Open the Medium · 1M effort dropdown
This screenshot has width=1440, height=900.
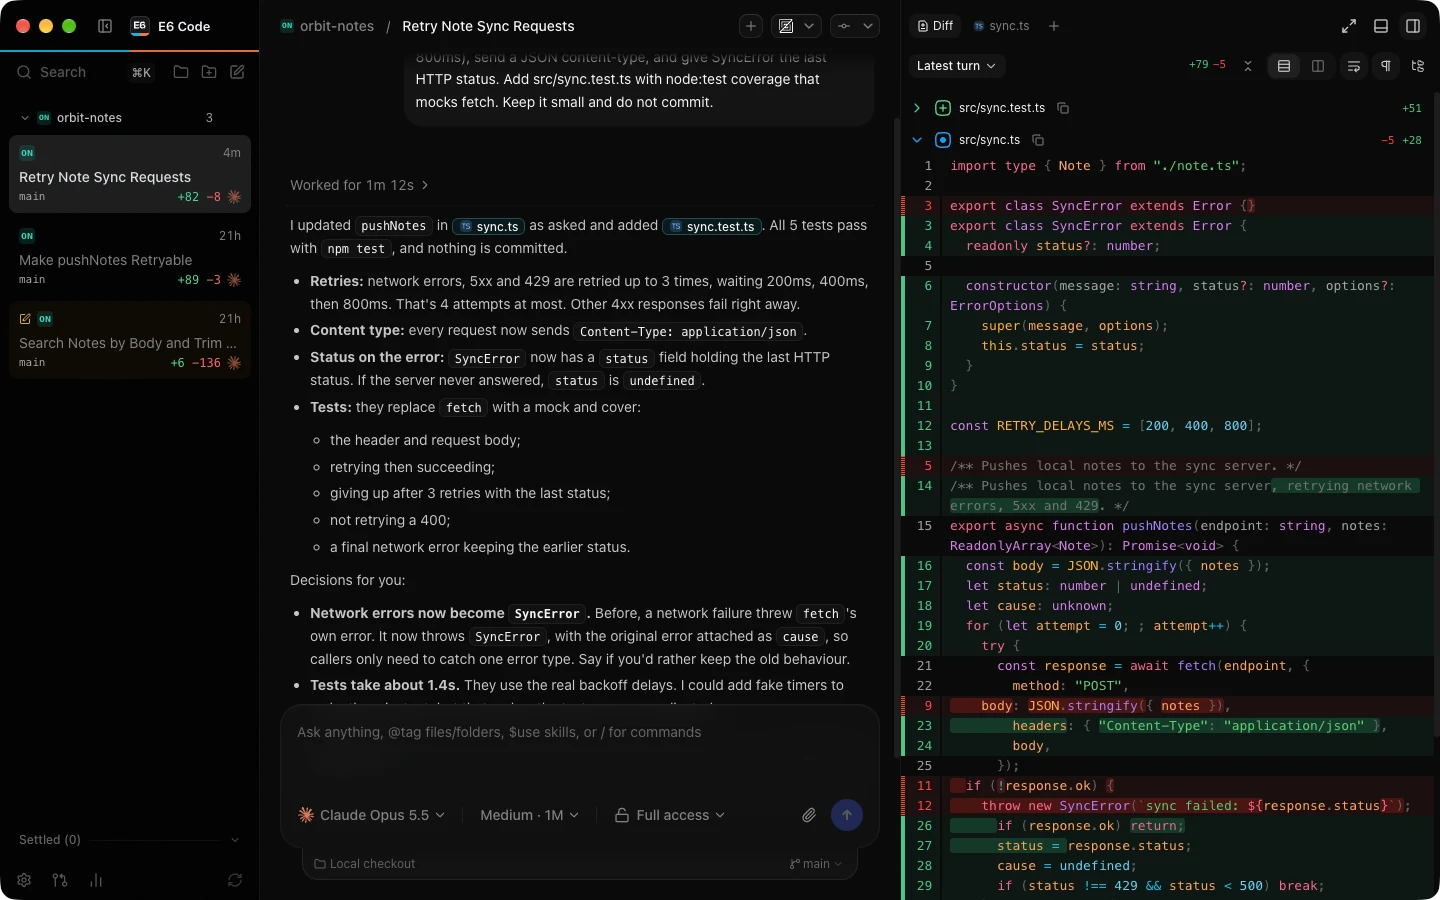[529, 815]
